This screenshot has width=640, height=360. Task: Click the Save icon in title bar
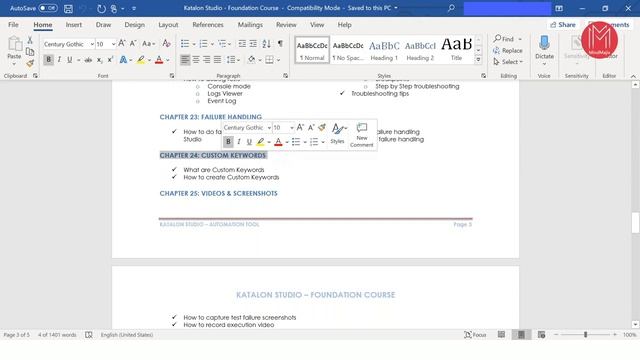(69, 9)
